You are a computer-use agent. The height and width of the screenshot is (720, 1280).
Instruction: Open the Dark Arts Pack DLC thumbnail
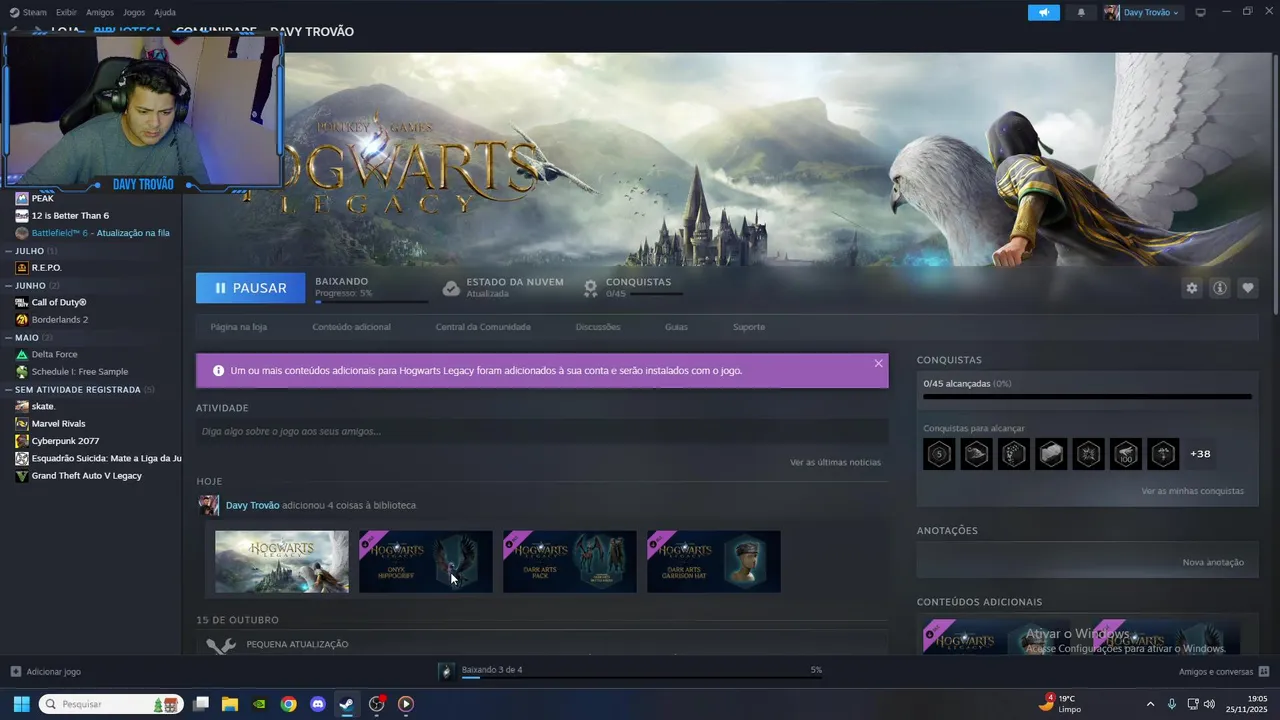point(570,562)
